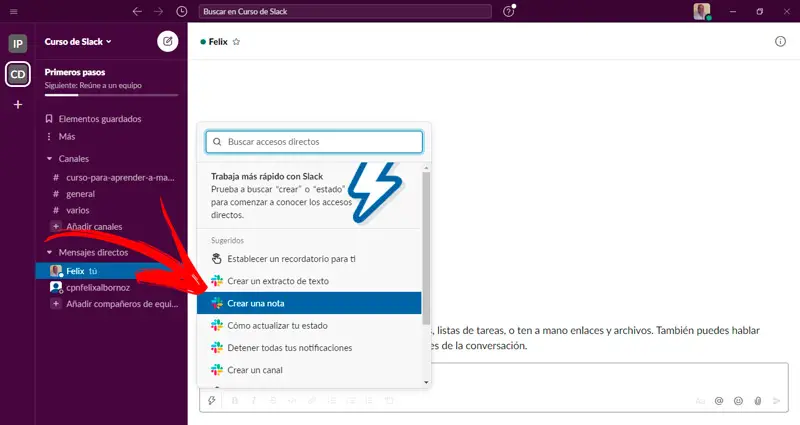Click the 'Buscar accesos directos' search field
This screenshot has height=425, width=800.
(314, 142)
